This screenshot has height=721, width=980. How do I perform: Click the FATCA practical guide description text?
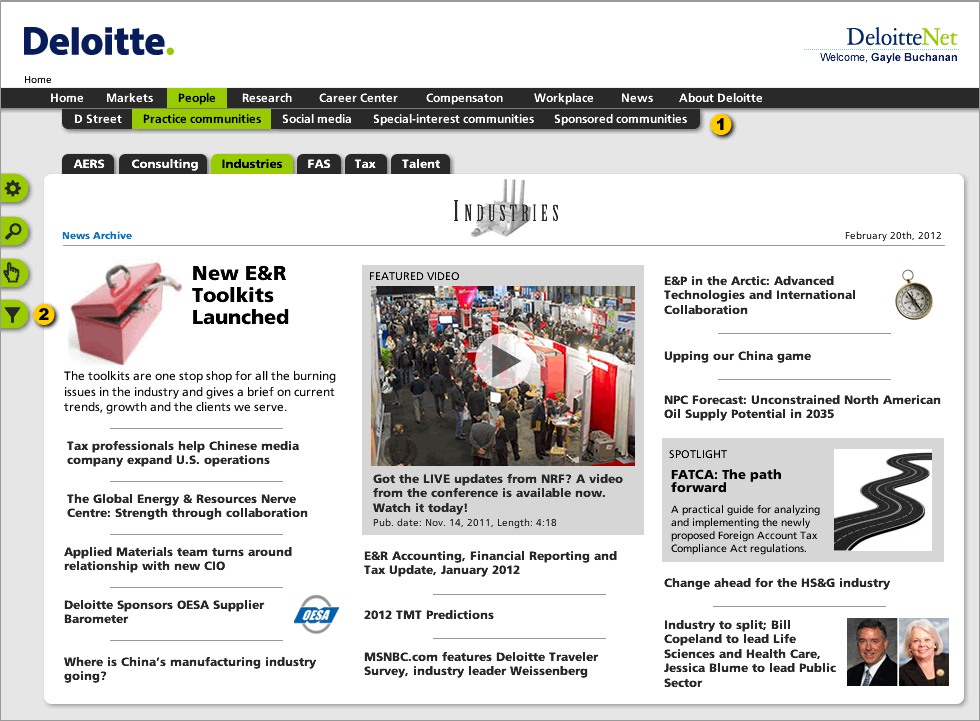coord(745,529)
